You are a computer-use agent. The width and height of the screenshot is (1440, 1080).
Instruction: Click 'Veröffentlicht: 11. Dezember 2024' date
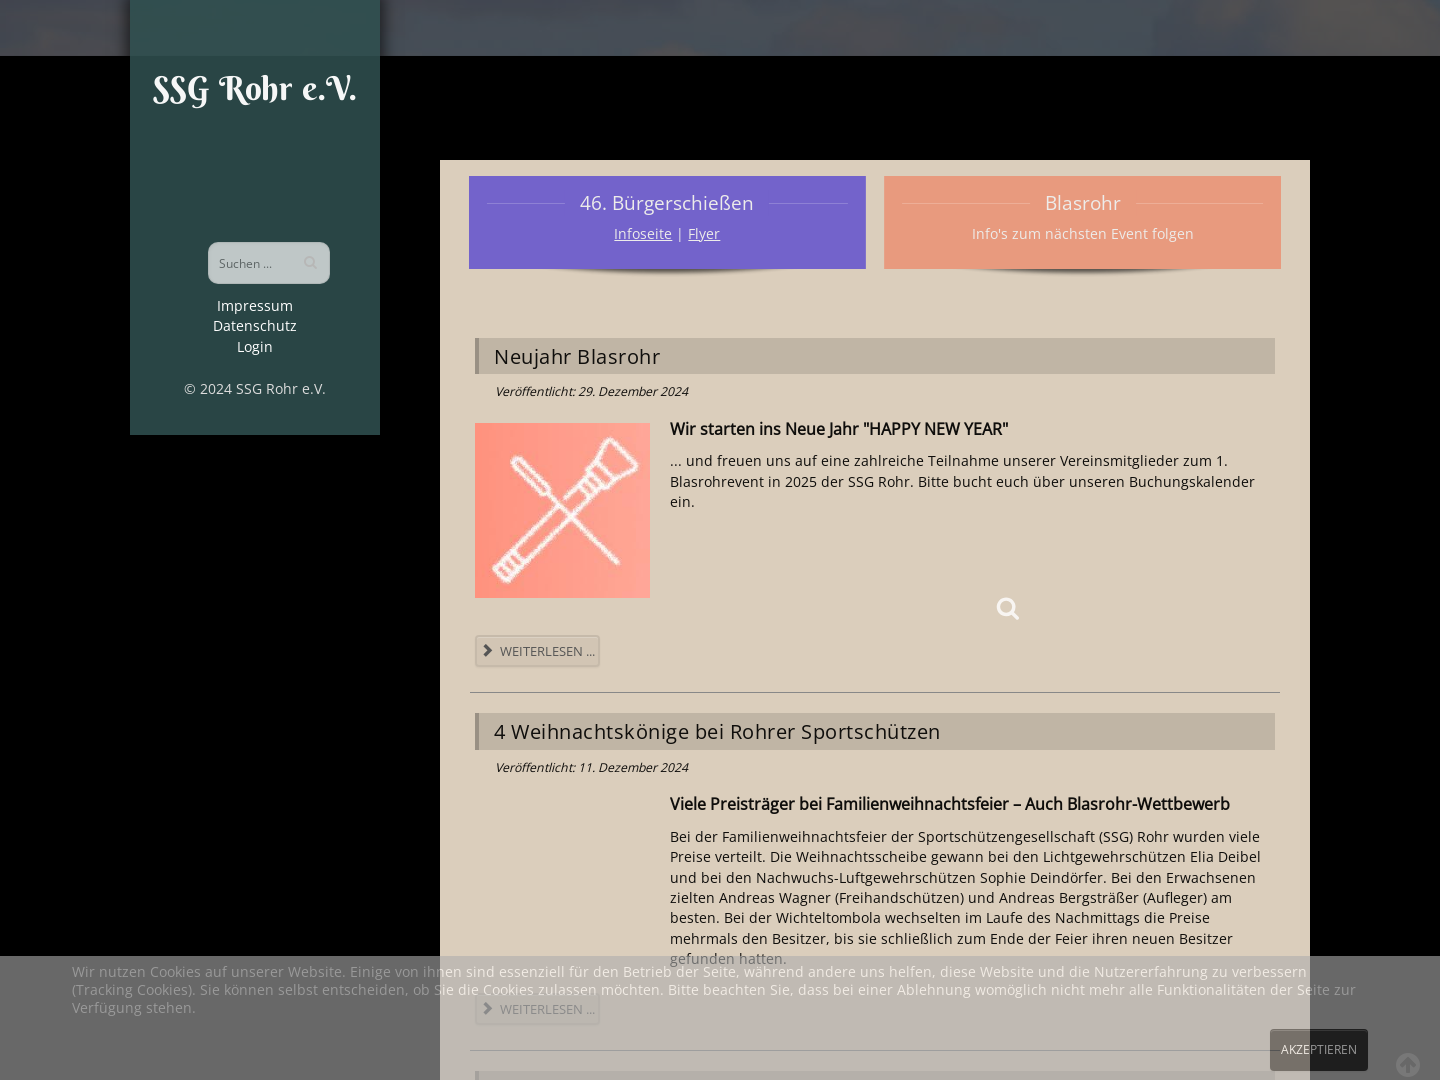(591, 768)
